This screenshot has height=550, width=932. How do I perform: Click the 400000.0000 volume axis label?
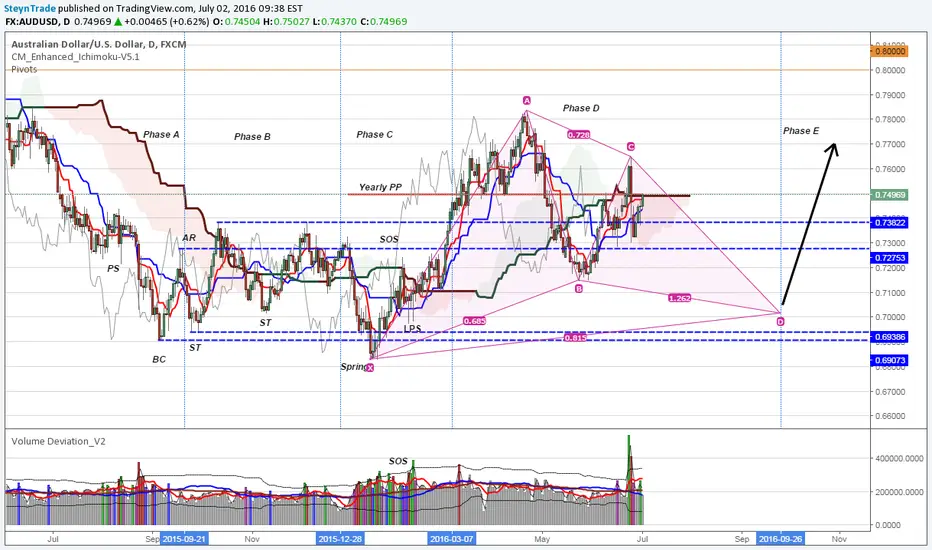[899, 458]
